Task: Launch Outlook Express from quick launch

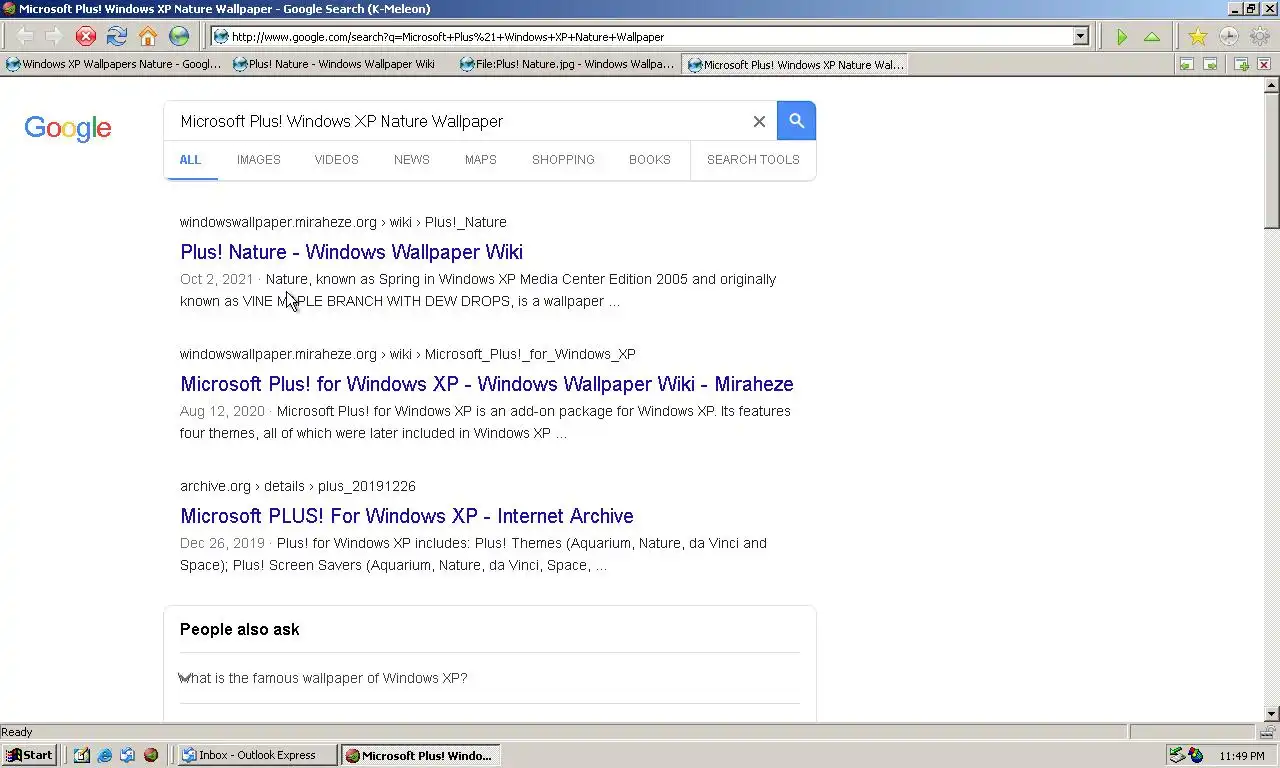Action: (128, 755)
